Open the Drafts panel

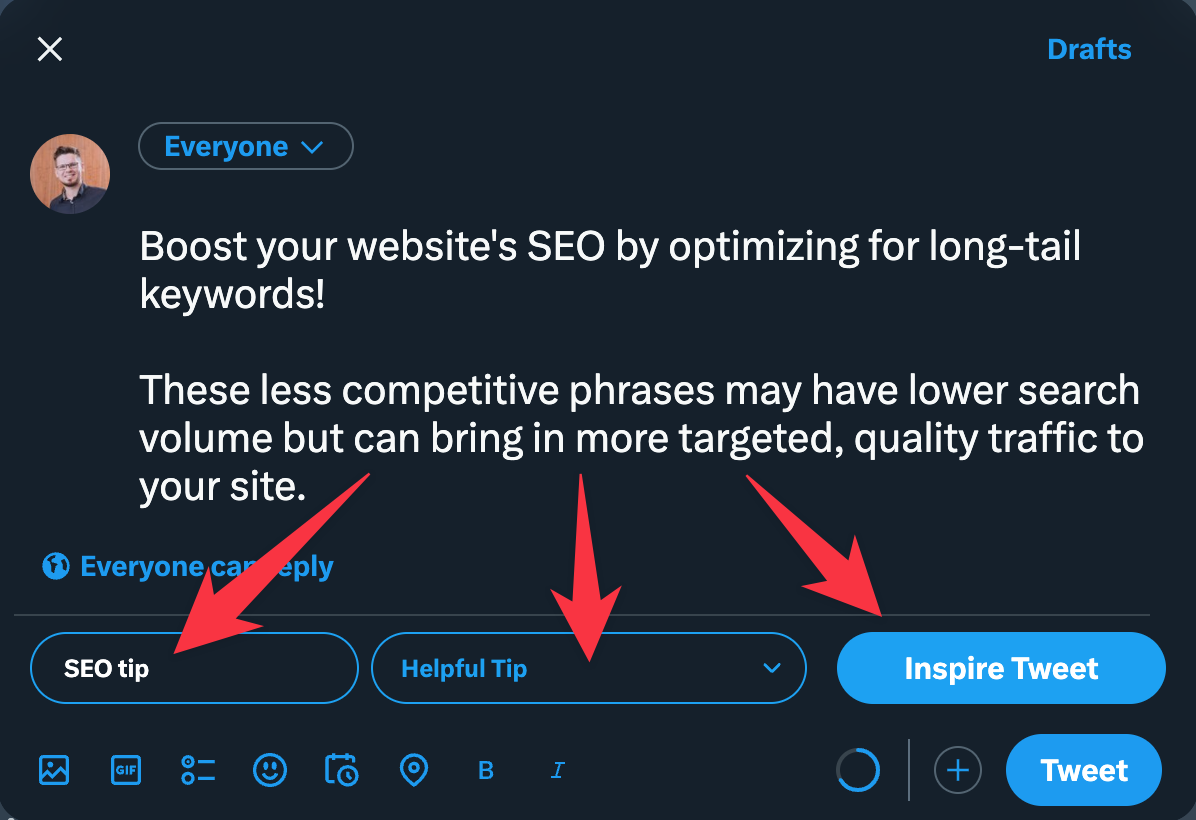[x=1089, y=48]
